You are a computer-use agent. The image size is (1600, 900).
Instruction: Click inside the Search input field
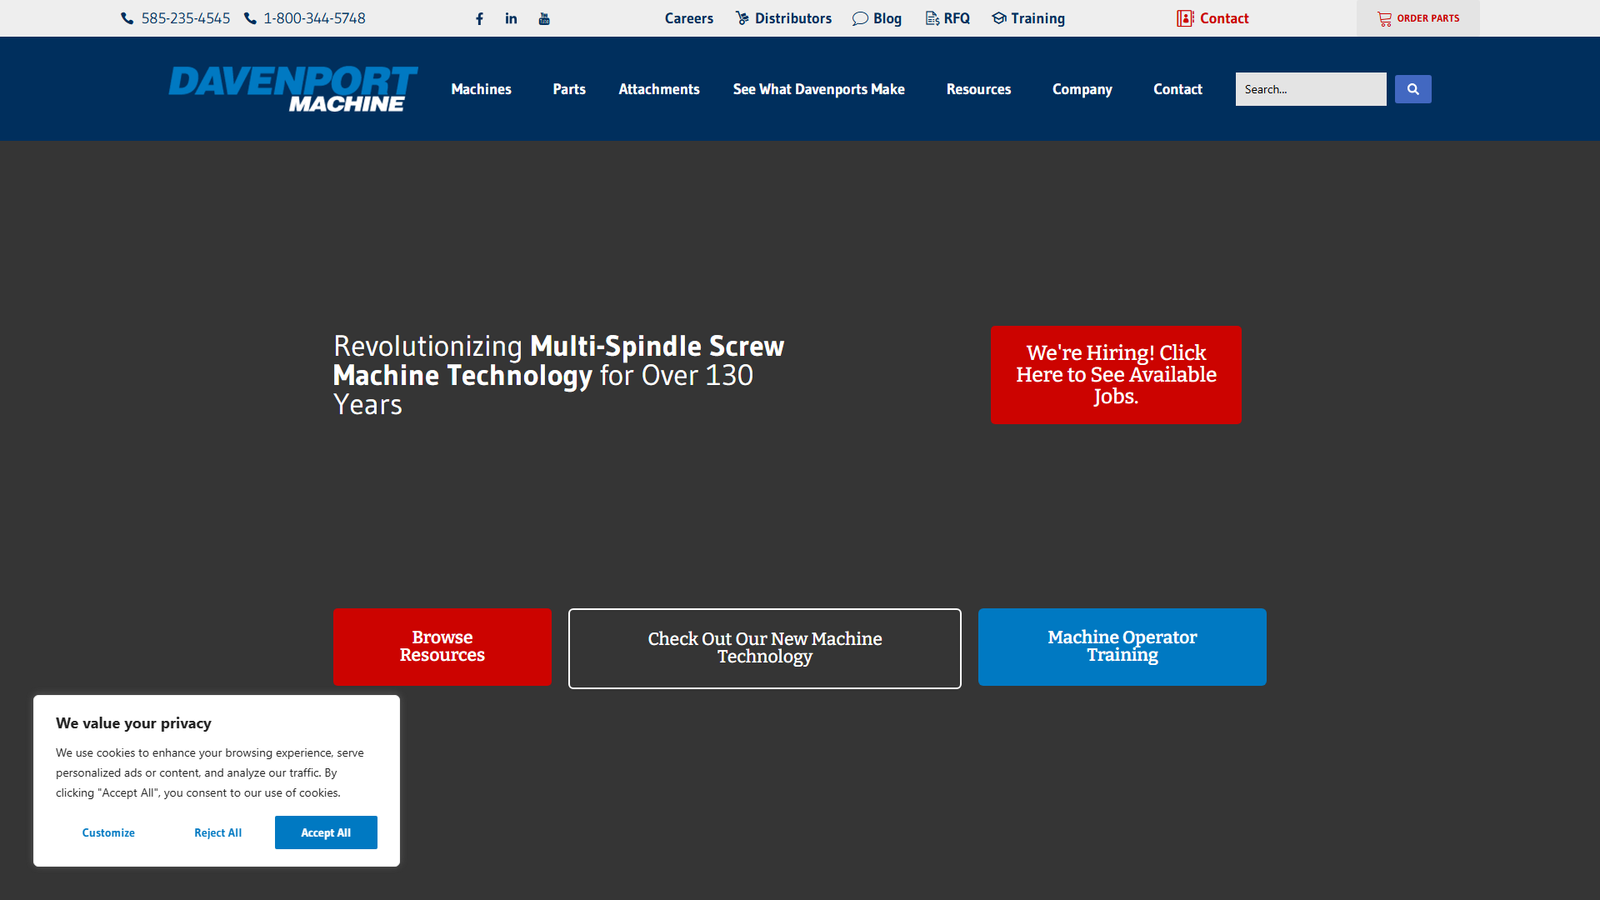pos(1310,89)
